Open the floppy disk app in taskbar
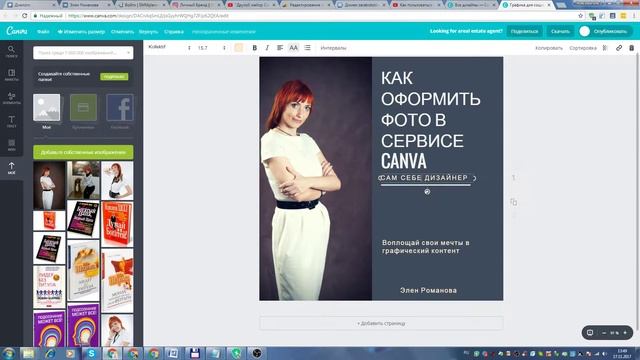This screenshot has width=640, height=360. point(195,353)
